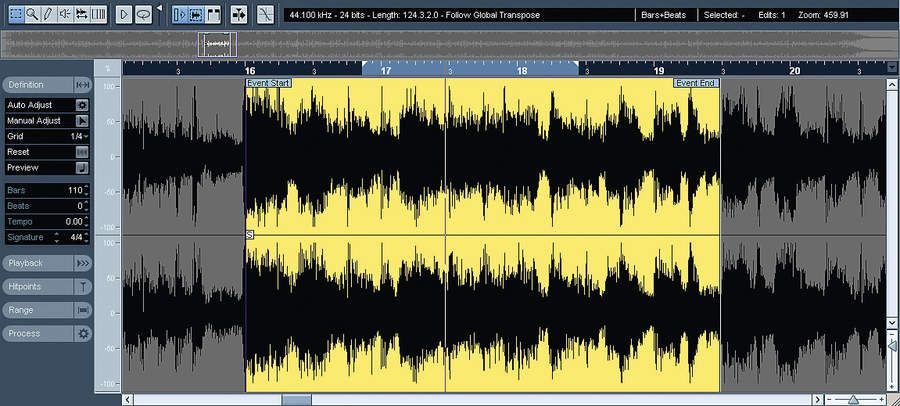Click the overview waveform thumbnail view box

point(218,44)
